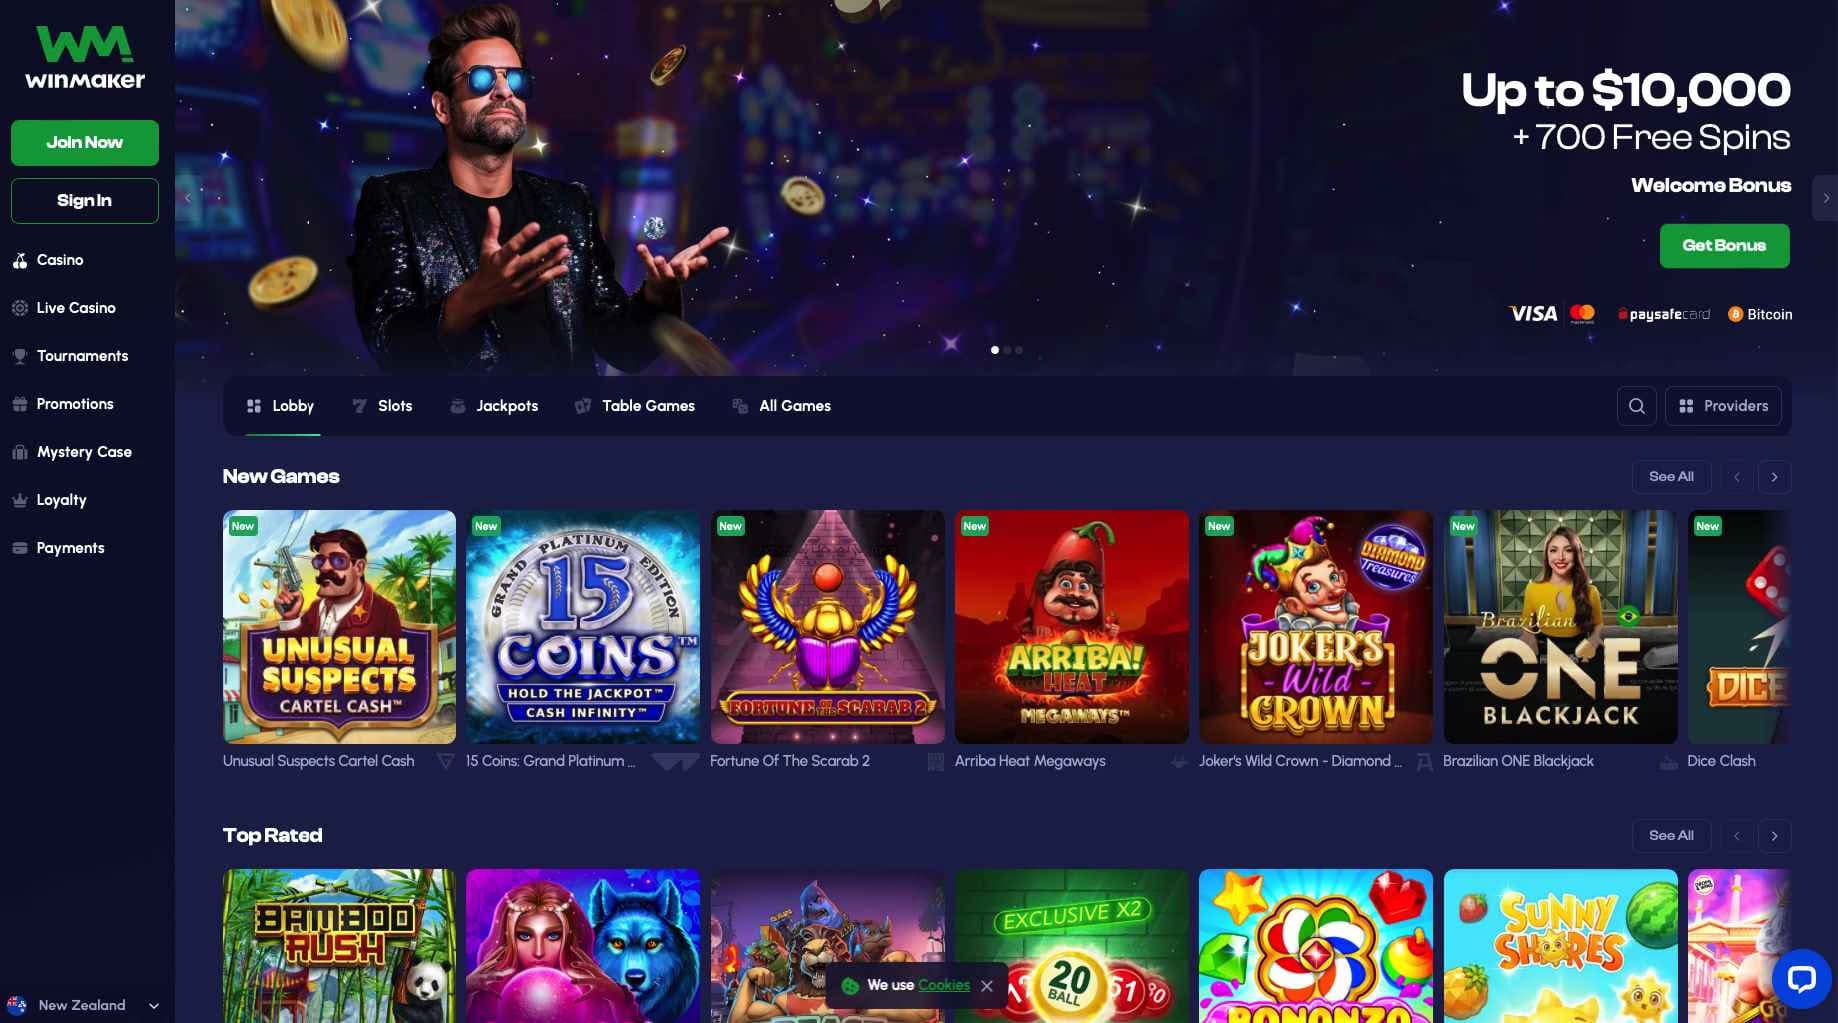Click the Join Now button
Image resolution: width=1838 pixels, height=1023 pixels.
pyautogui.click(x=85, y=143)
